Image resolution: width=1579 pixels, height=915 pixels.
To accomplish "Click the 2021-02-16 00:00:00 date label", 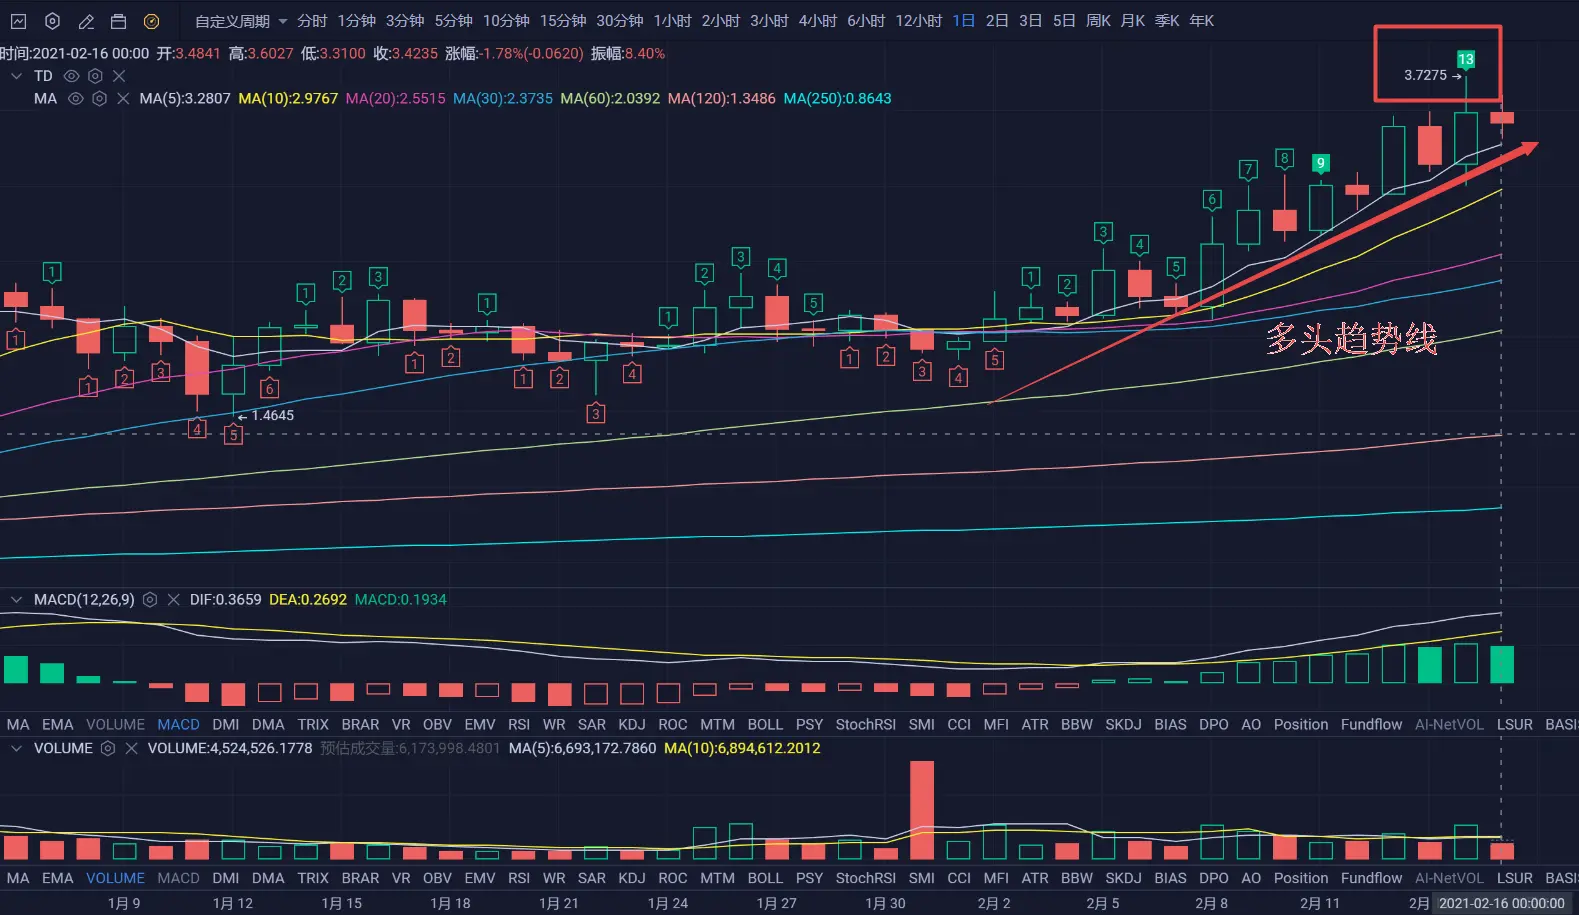I will tap(1501, 903).
